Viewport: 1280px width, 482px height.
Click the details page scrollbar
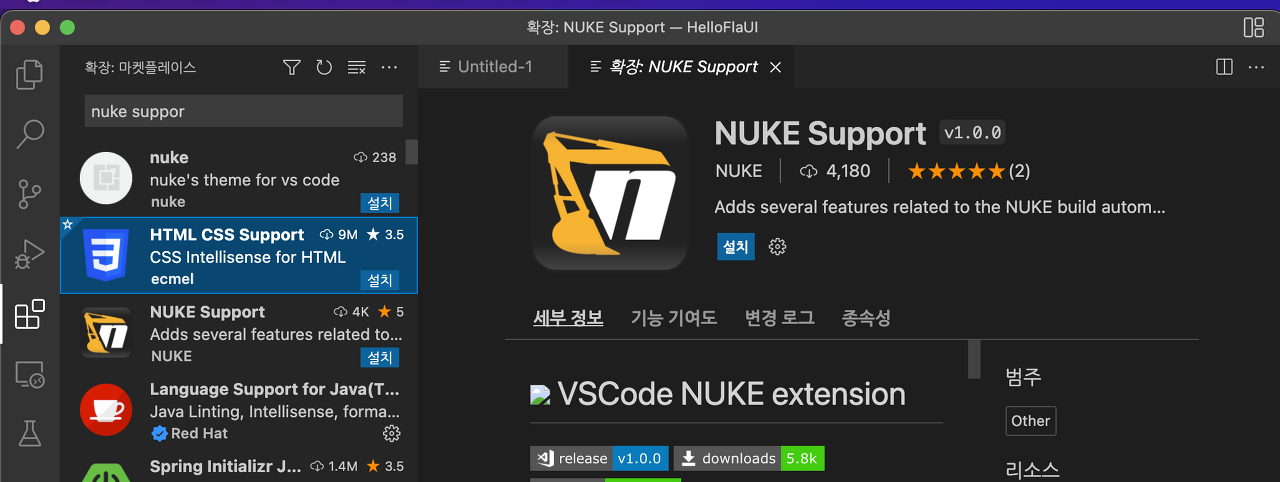click(x=974, y=359)
